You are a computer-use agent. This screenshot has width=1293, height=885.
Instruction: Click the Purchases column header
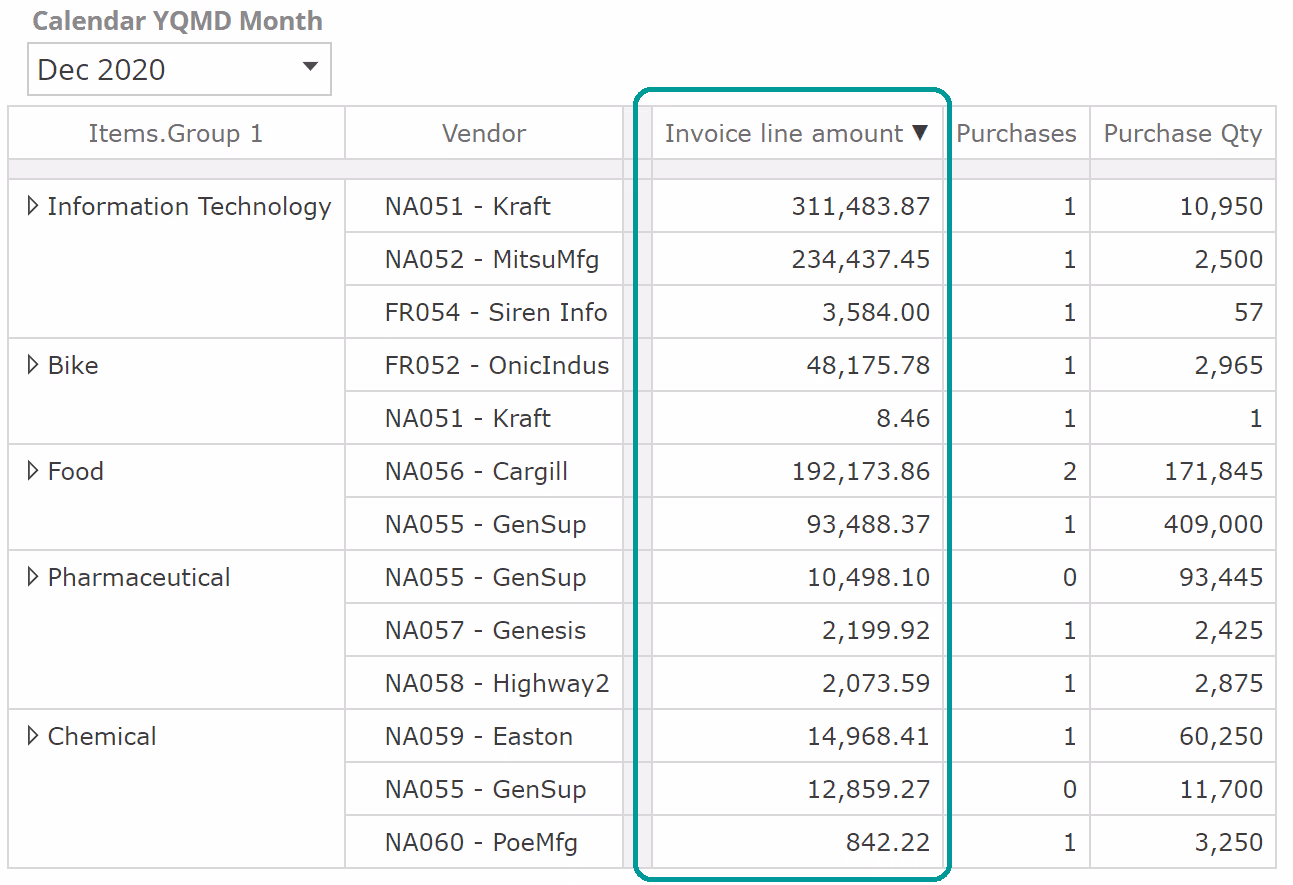coord(1016,133)
